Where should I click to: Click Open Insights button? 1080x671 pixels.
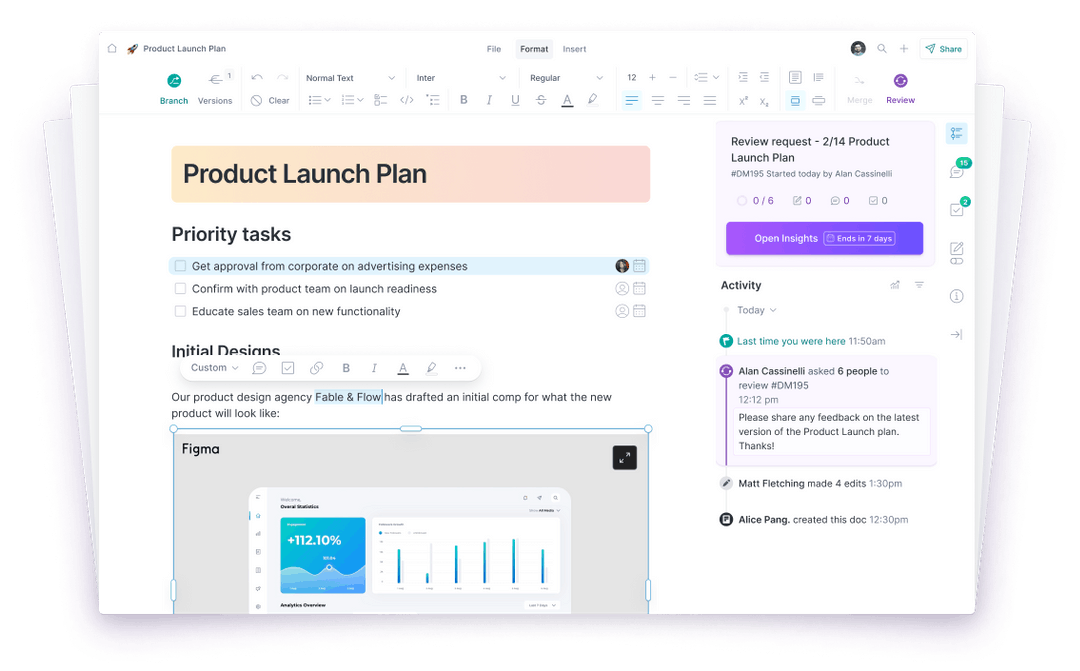click(824, 238)
